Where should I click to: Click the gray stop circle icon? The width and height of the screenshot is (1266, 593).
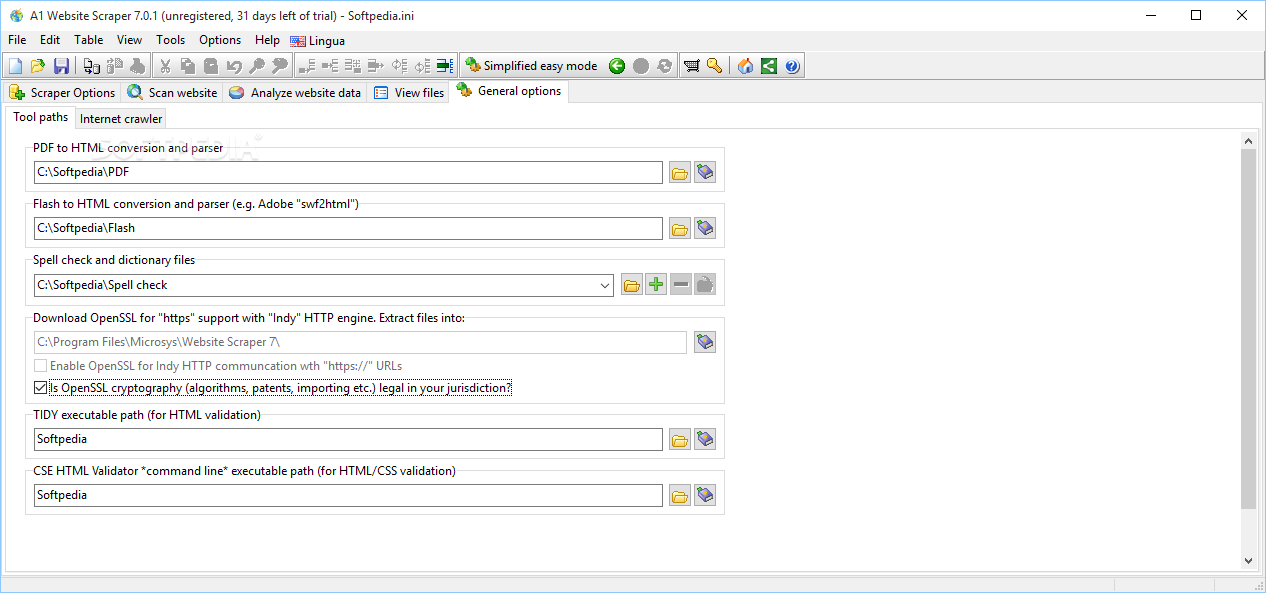pos(641,66)
